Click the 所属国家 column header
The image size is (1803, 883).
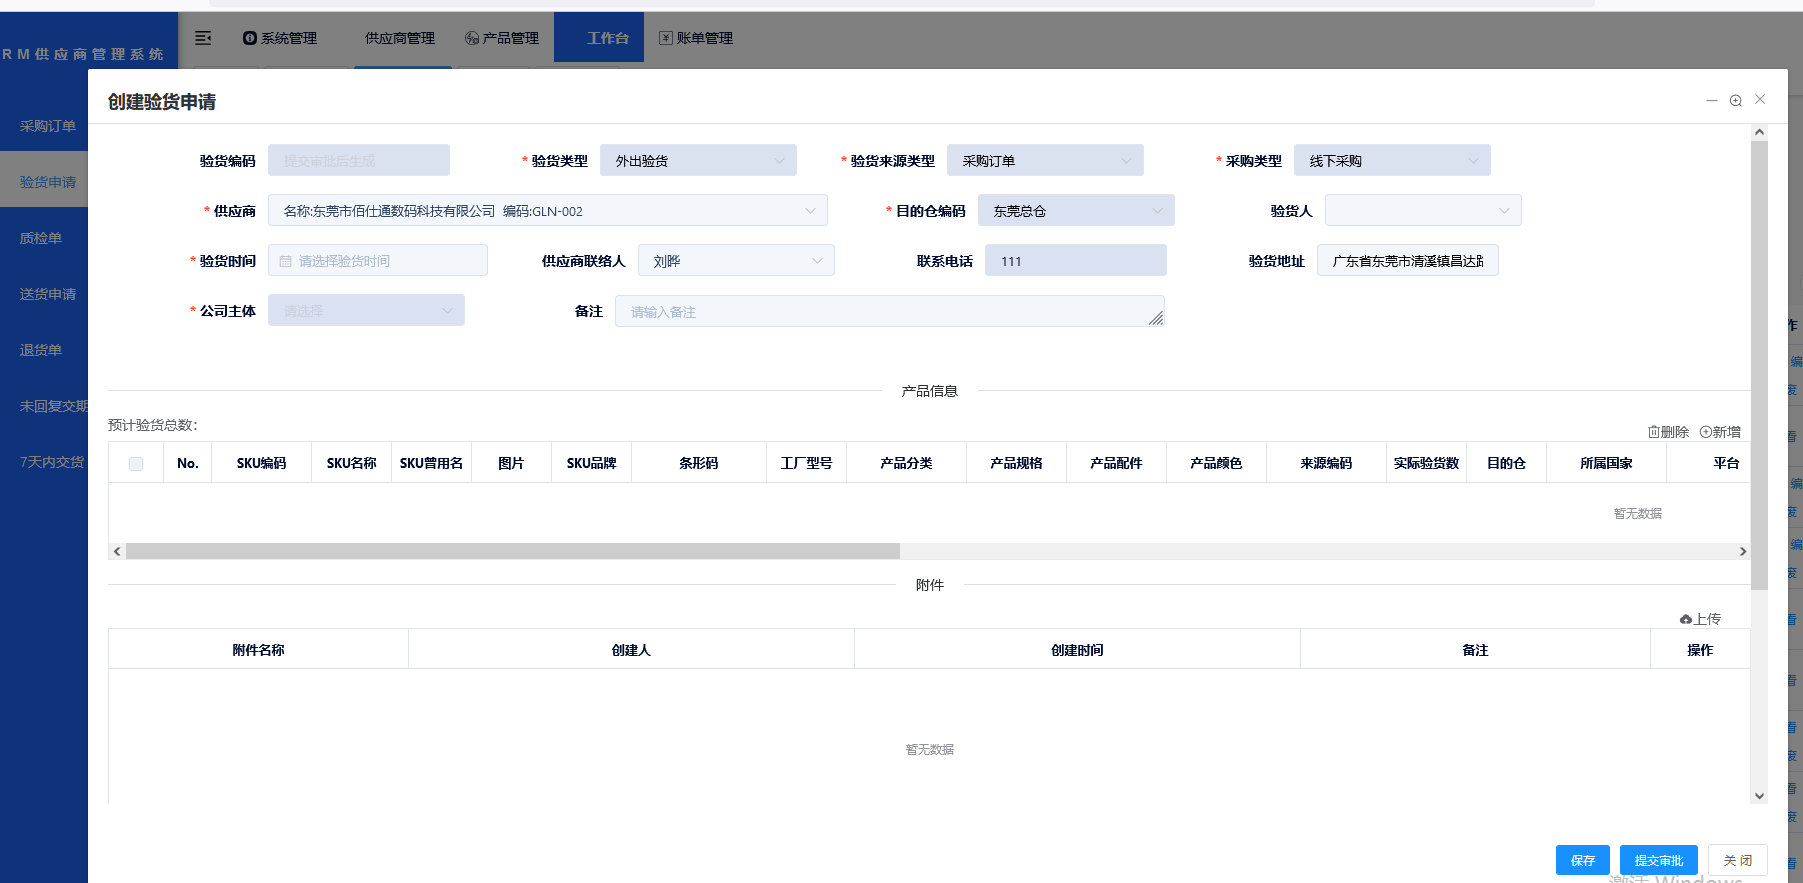click(x=1606, y=463)
